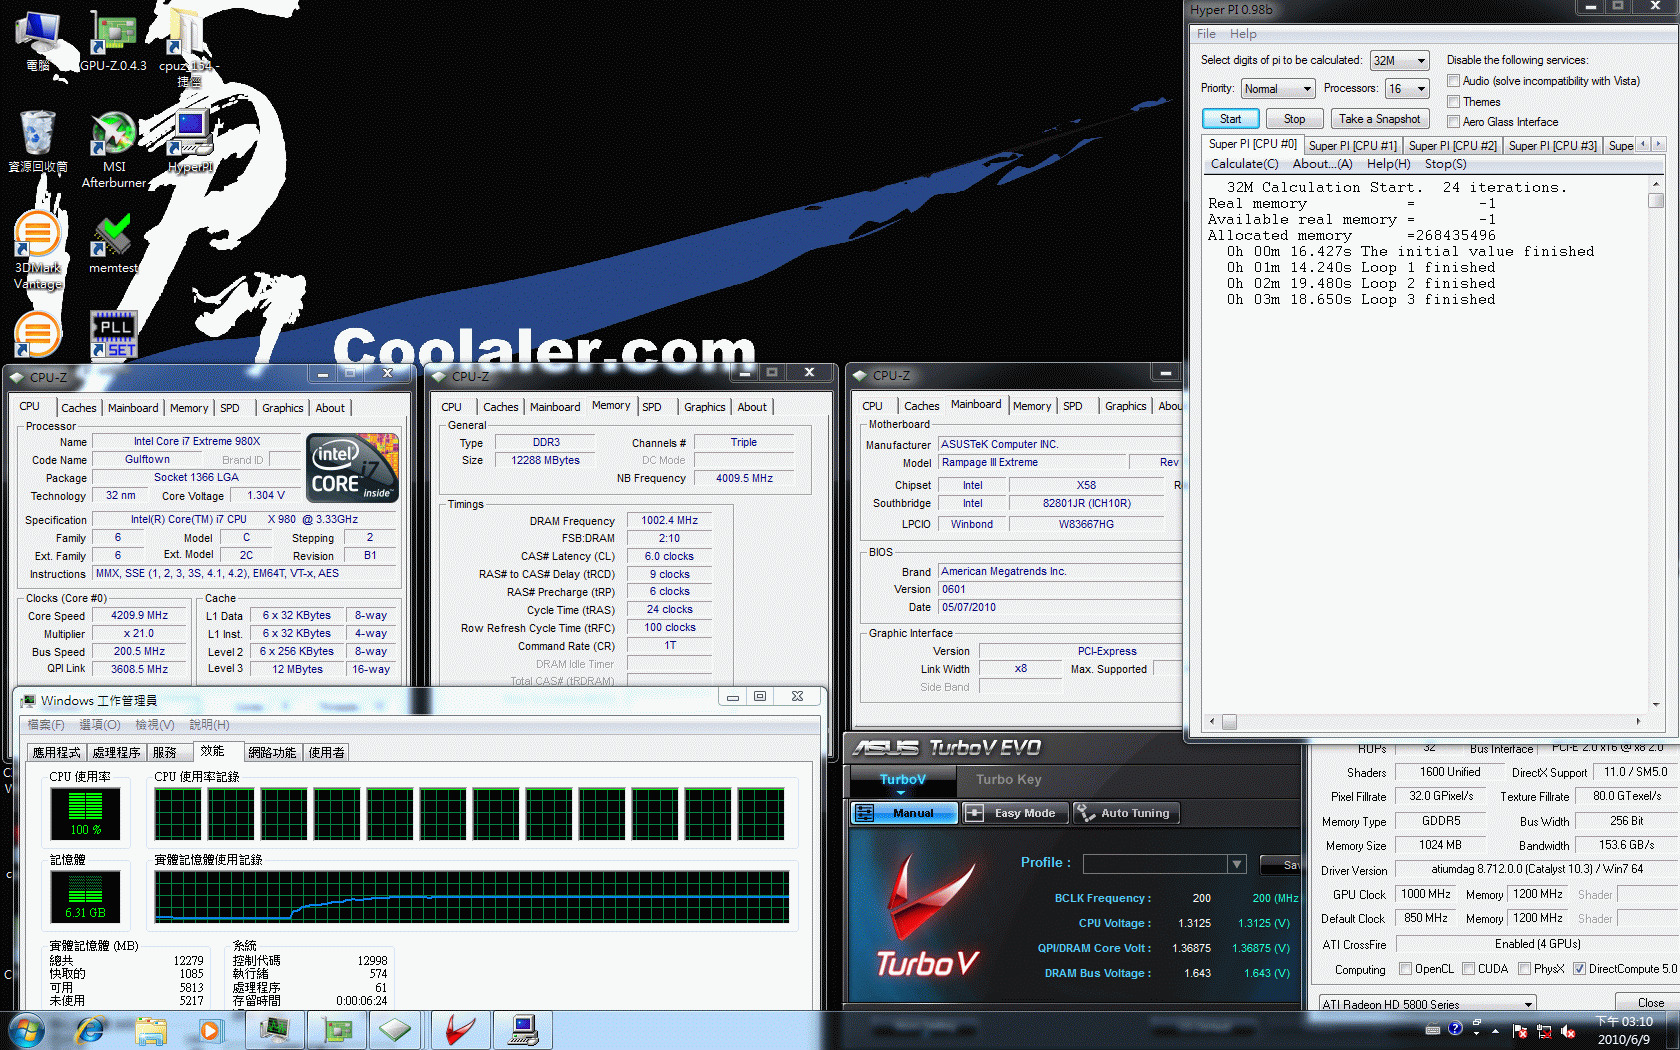Image resolution: width=1680 pixels, height=1050 pixels.
Task: Open Windows Media Player from the taskbar
Action: click(210, 1030)
